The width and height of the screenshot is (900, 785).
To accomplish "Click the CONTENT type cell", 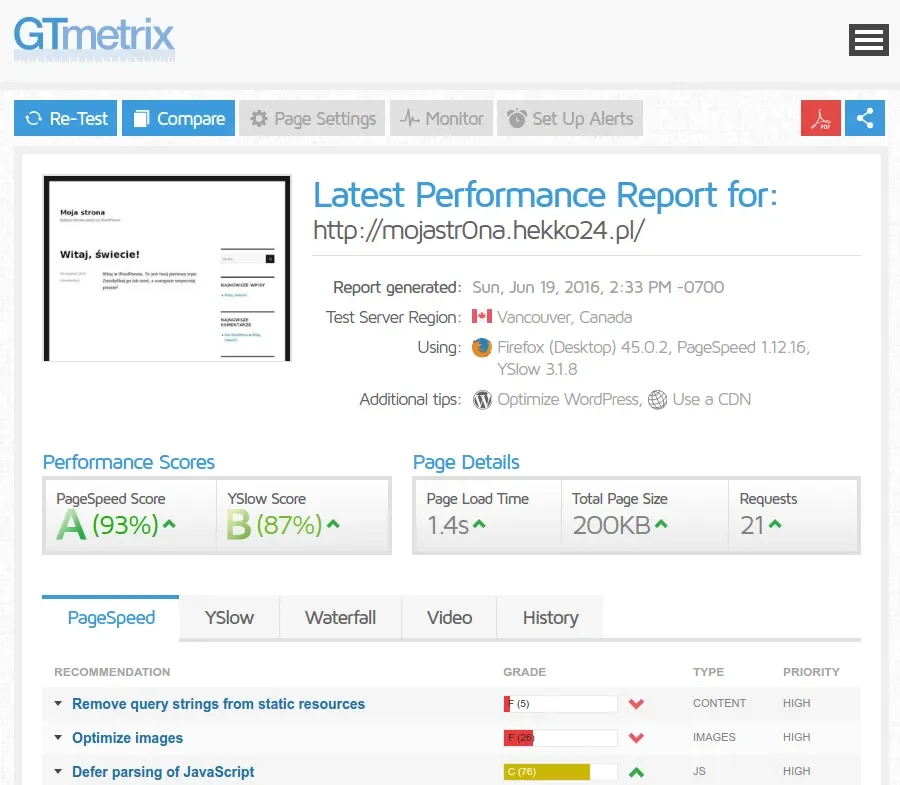I will [719, 704].
